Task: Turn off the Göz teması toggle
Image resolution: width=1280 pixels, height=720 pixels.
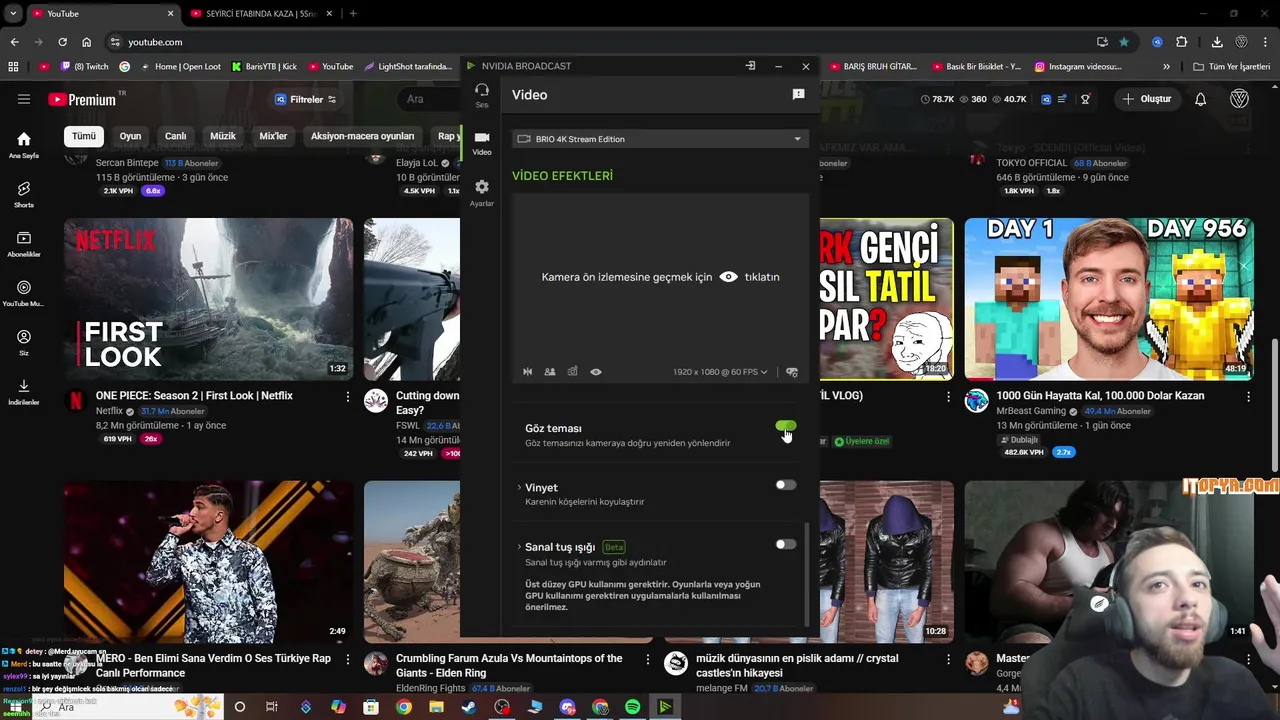Action: pos(786,427)
